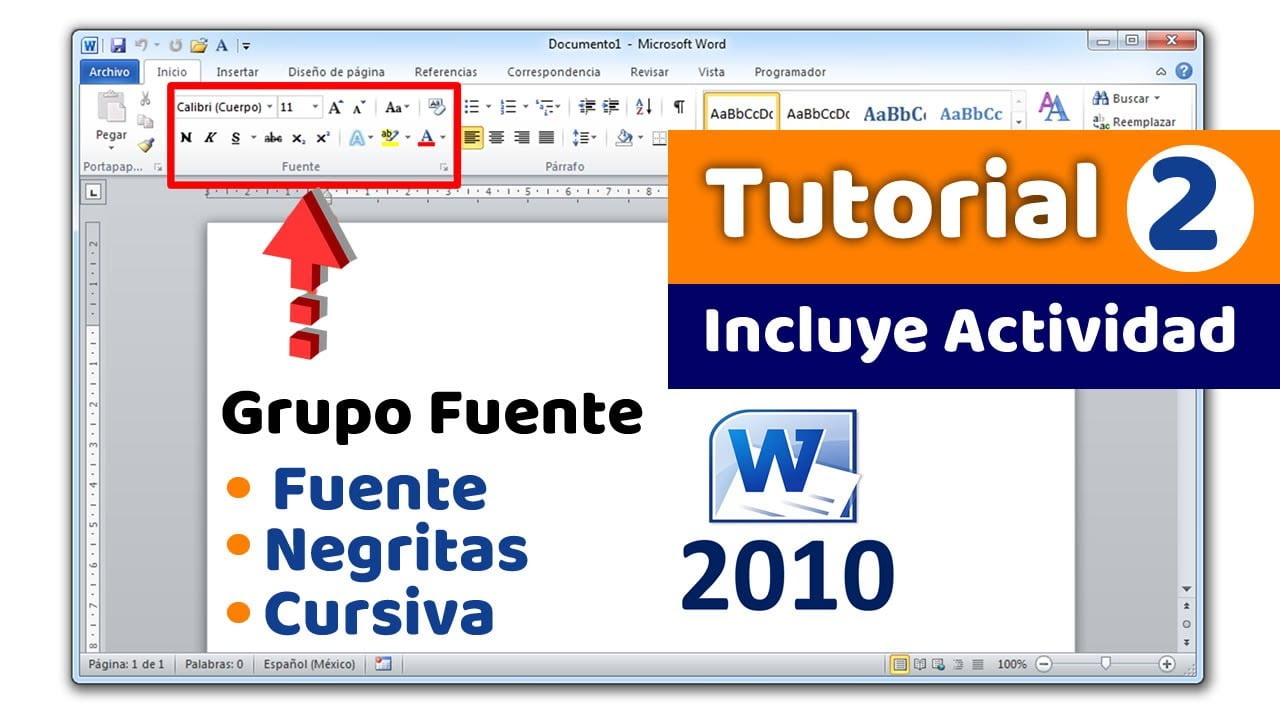The image size is (1280, 720).
Task: Click the Change Styles double-A icon
Action: 1053,107
